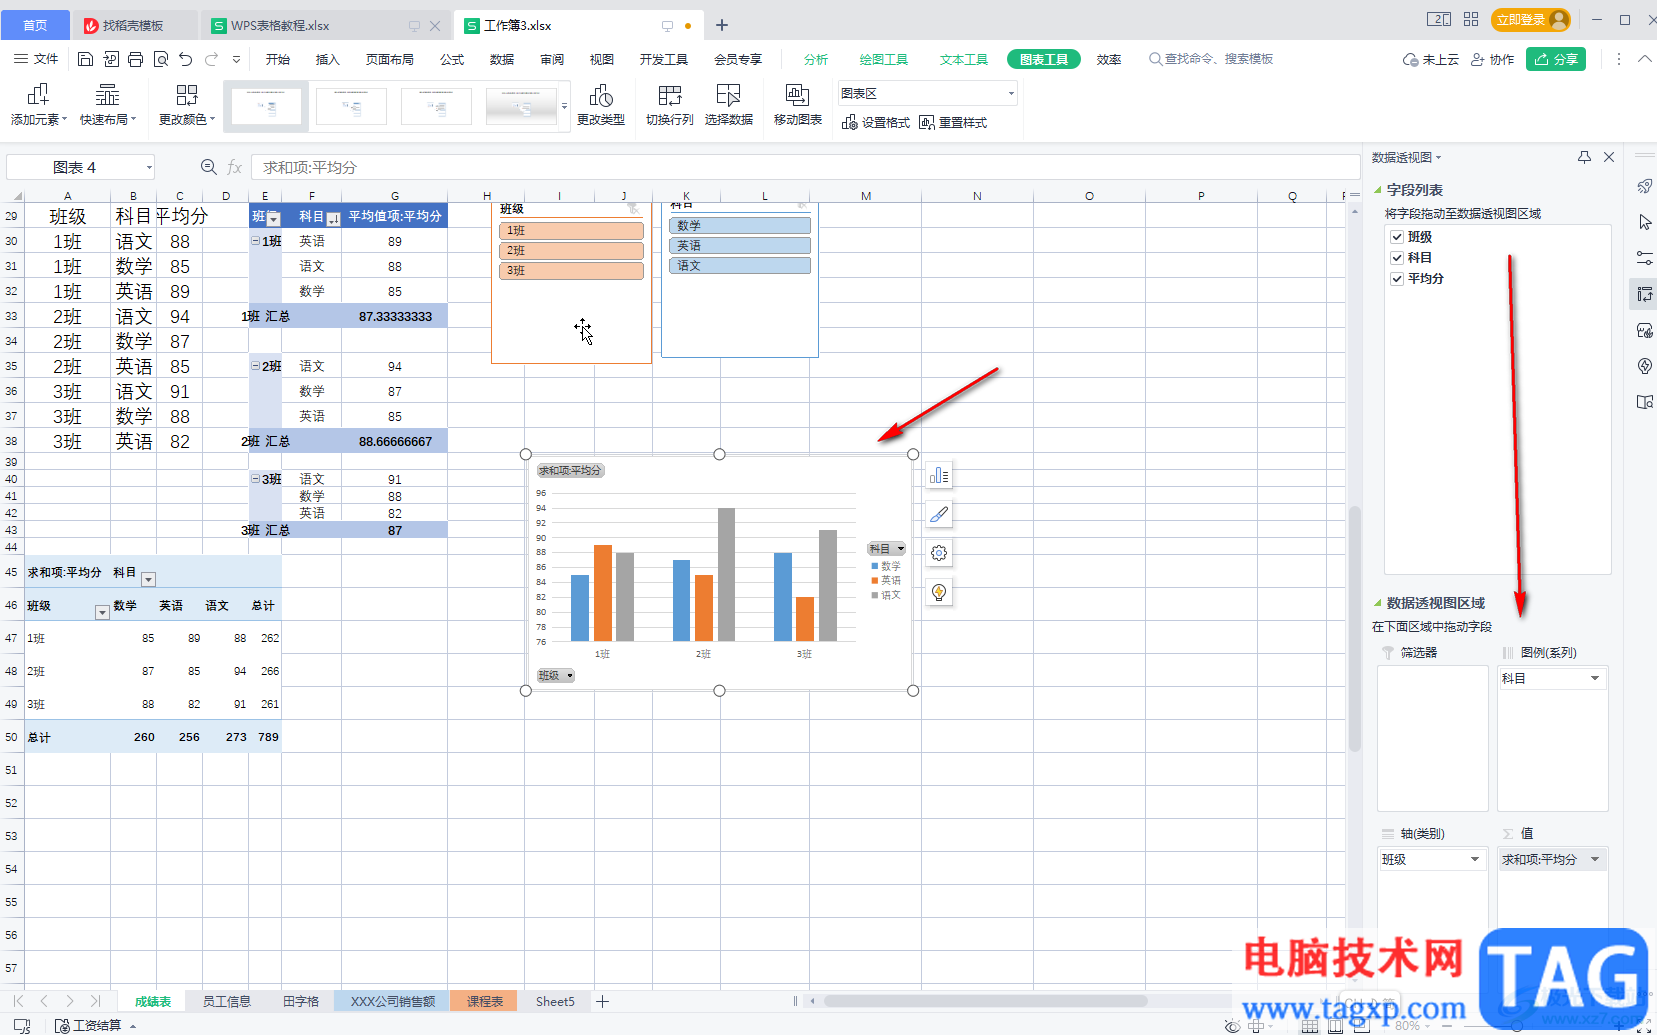This screenshot has height=1035, width=1657.
Task: Select the 1班 slicer item
Action: 571,231
